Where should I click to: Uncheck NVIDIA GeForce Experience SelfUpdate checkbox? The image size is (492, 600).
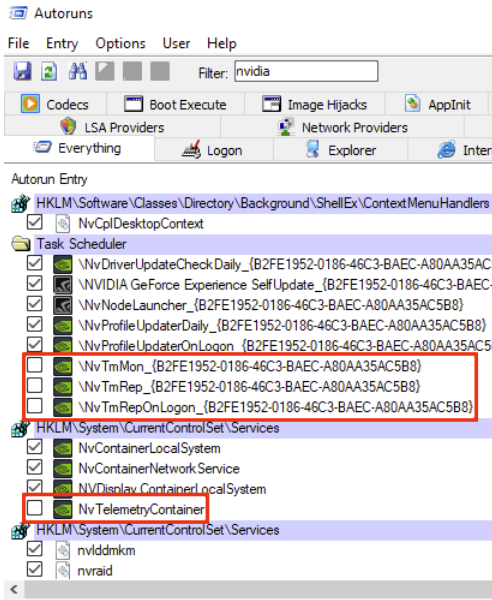pyautogui.click(x=34, y=284)
